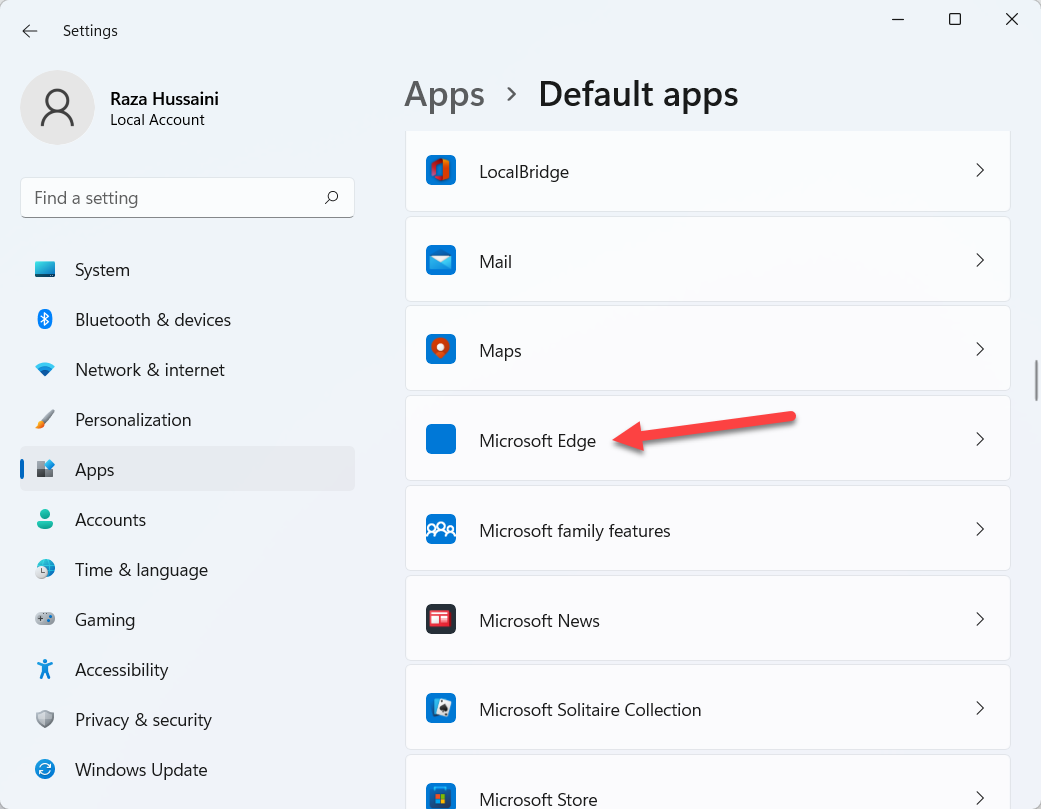The width and height of the screenshot is (1041, 809).
Task: Click the back arrow in Settings header
Action: pyautogui.click(x=30, y=31)
